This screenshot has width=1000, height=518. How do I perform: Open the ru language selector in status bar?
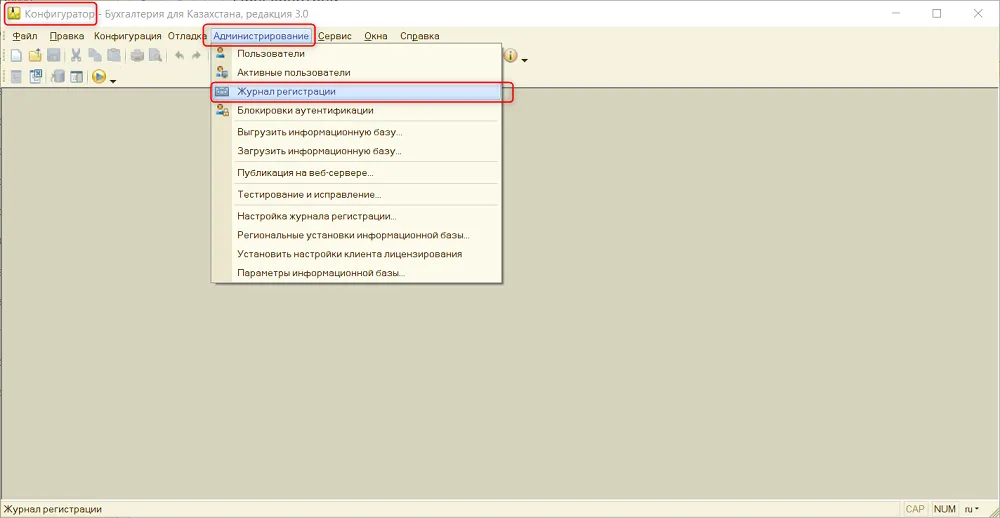pos(972,509)
